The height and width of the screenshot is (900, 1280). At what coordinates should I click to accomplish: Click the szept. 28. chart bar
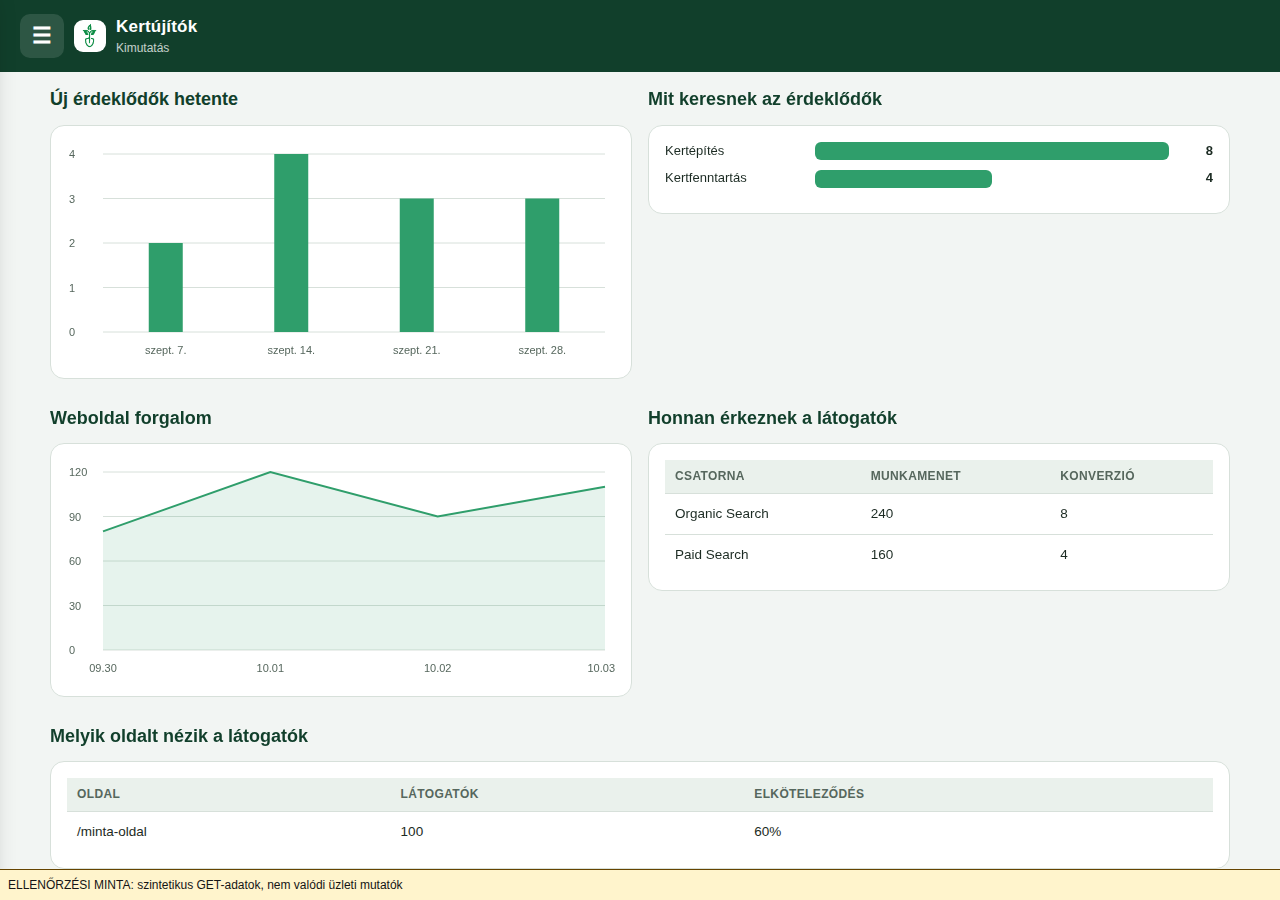tap(542, 265)
